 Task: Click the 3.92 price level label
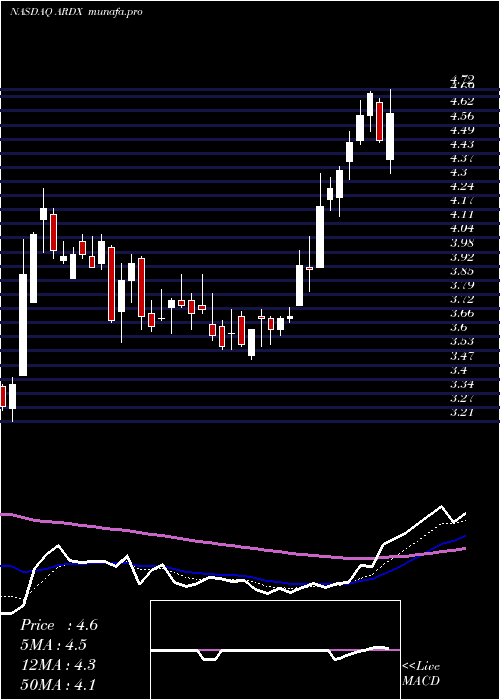pos(462,257)
